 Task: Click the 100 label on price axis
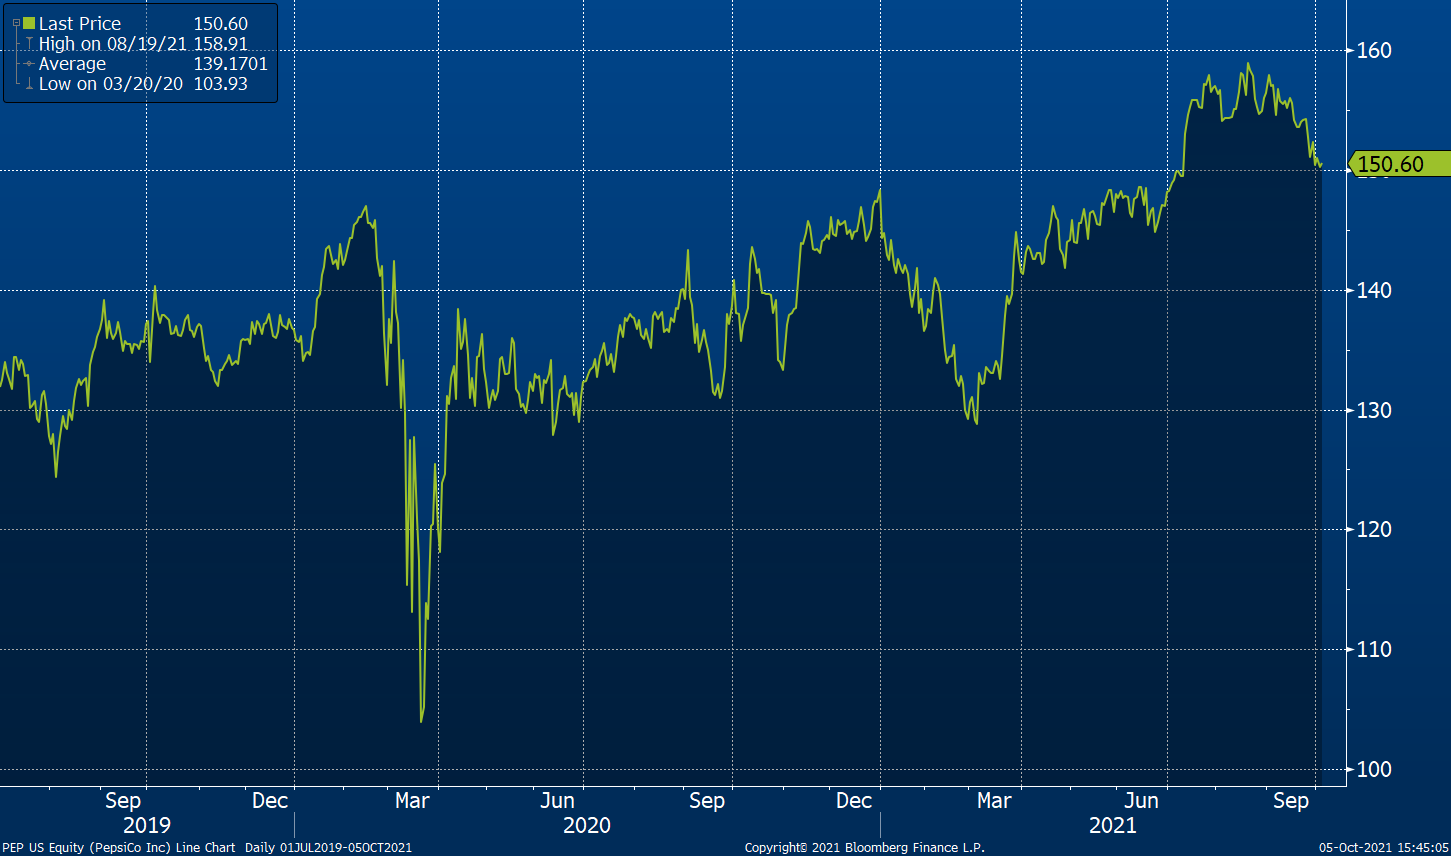pos(1374,769)
